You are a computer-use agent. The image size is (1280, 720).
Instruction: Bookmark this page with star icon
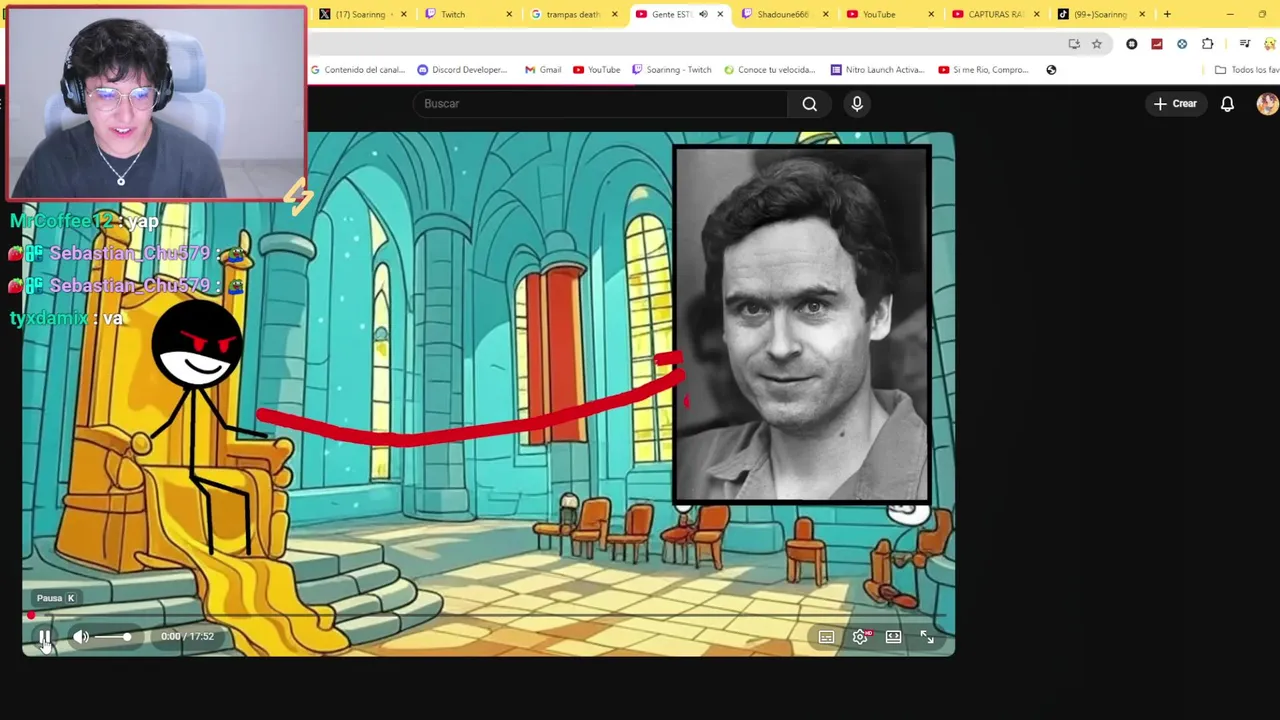(1097, 44)
